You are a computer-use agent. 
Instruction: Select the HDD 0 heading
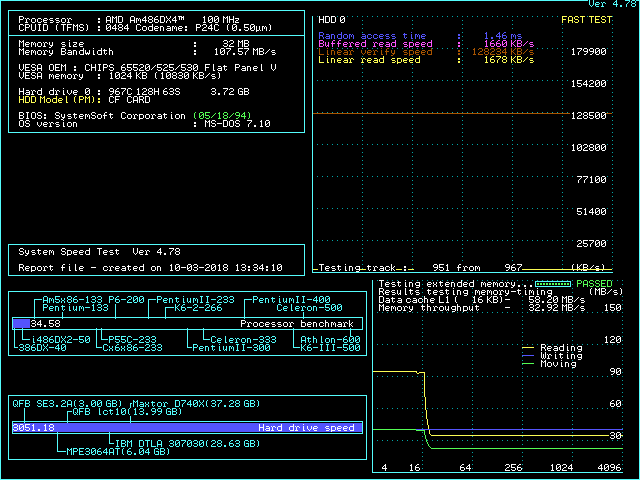pyautogui.click(x=332, y=19)
